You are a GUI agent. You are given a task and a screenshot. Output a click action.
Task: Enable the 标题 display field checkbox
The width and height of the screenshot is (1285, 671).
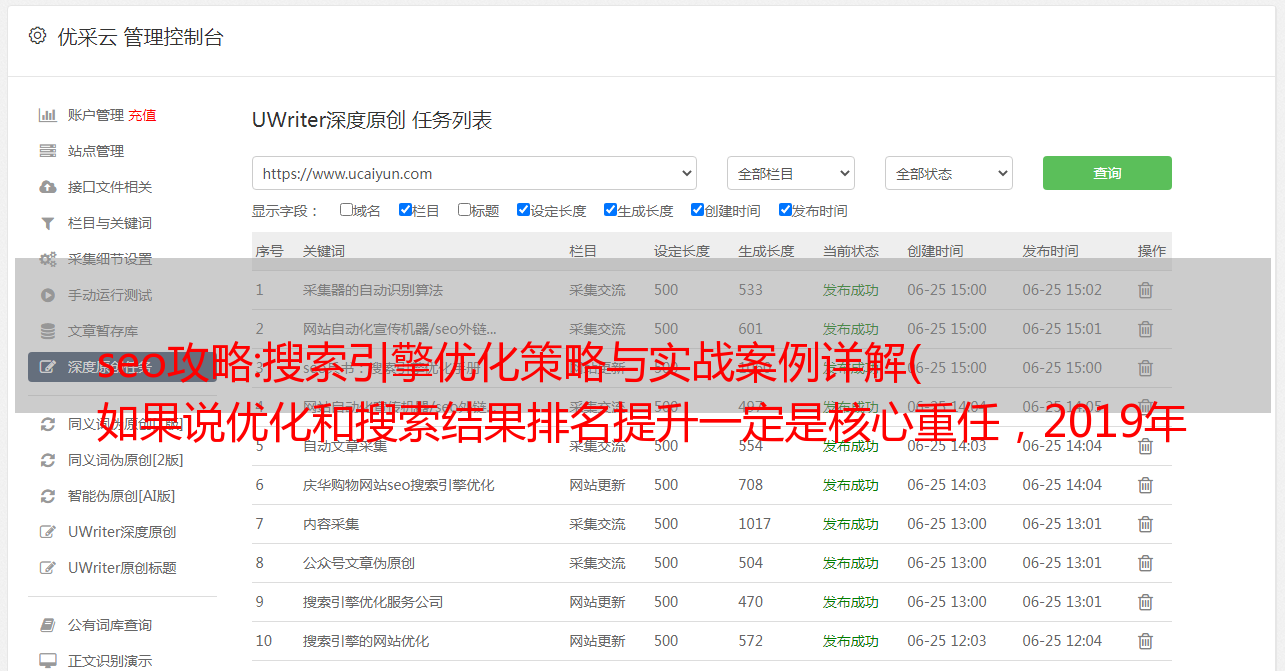click(464, 210)
